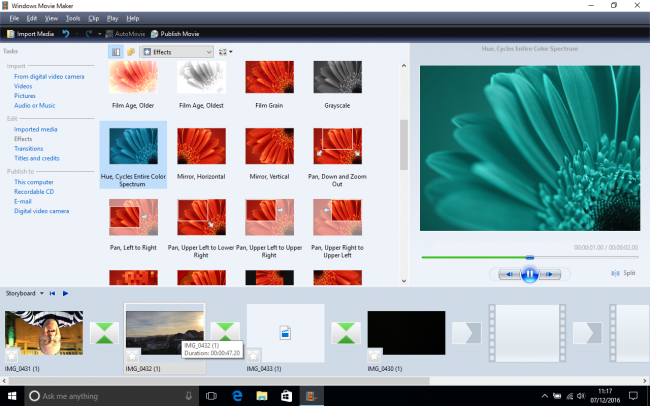The width and height of the screenshot is (650, 406).
Task: Click the transition cell before IMG_0430 (1)
Action: point(346,333)
